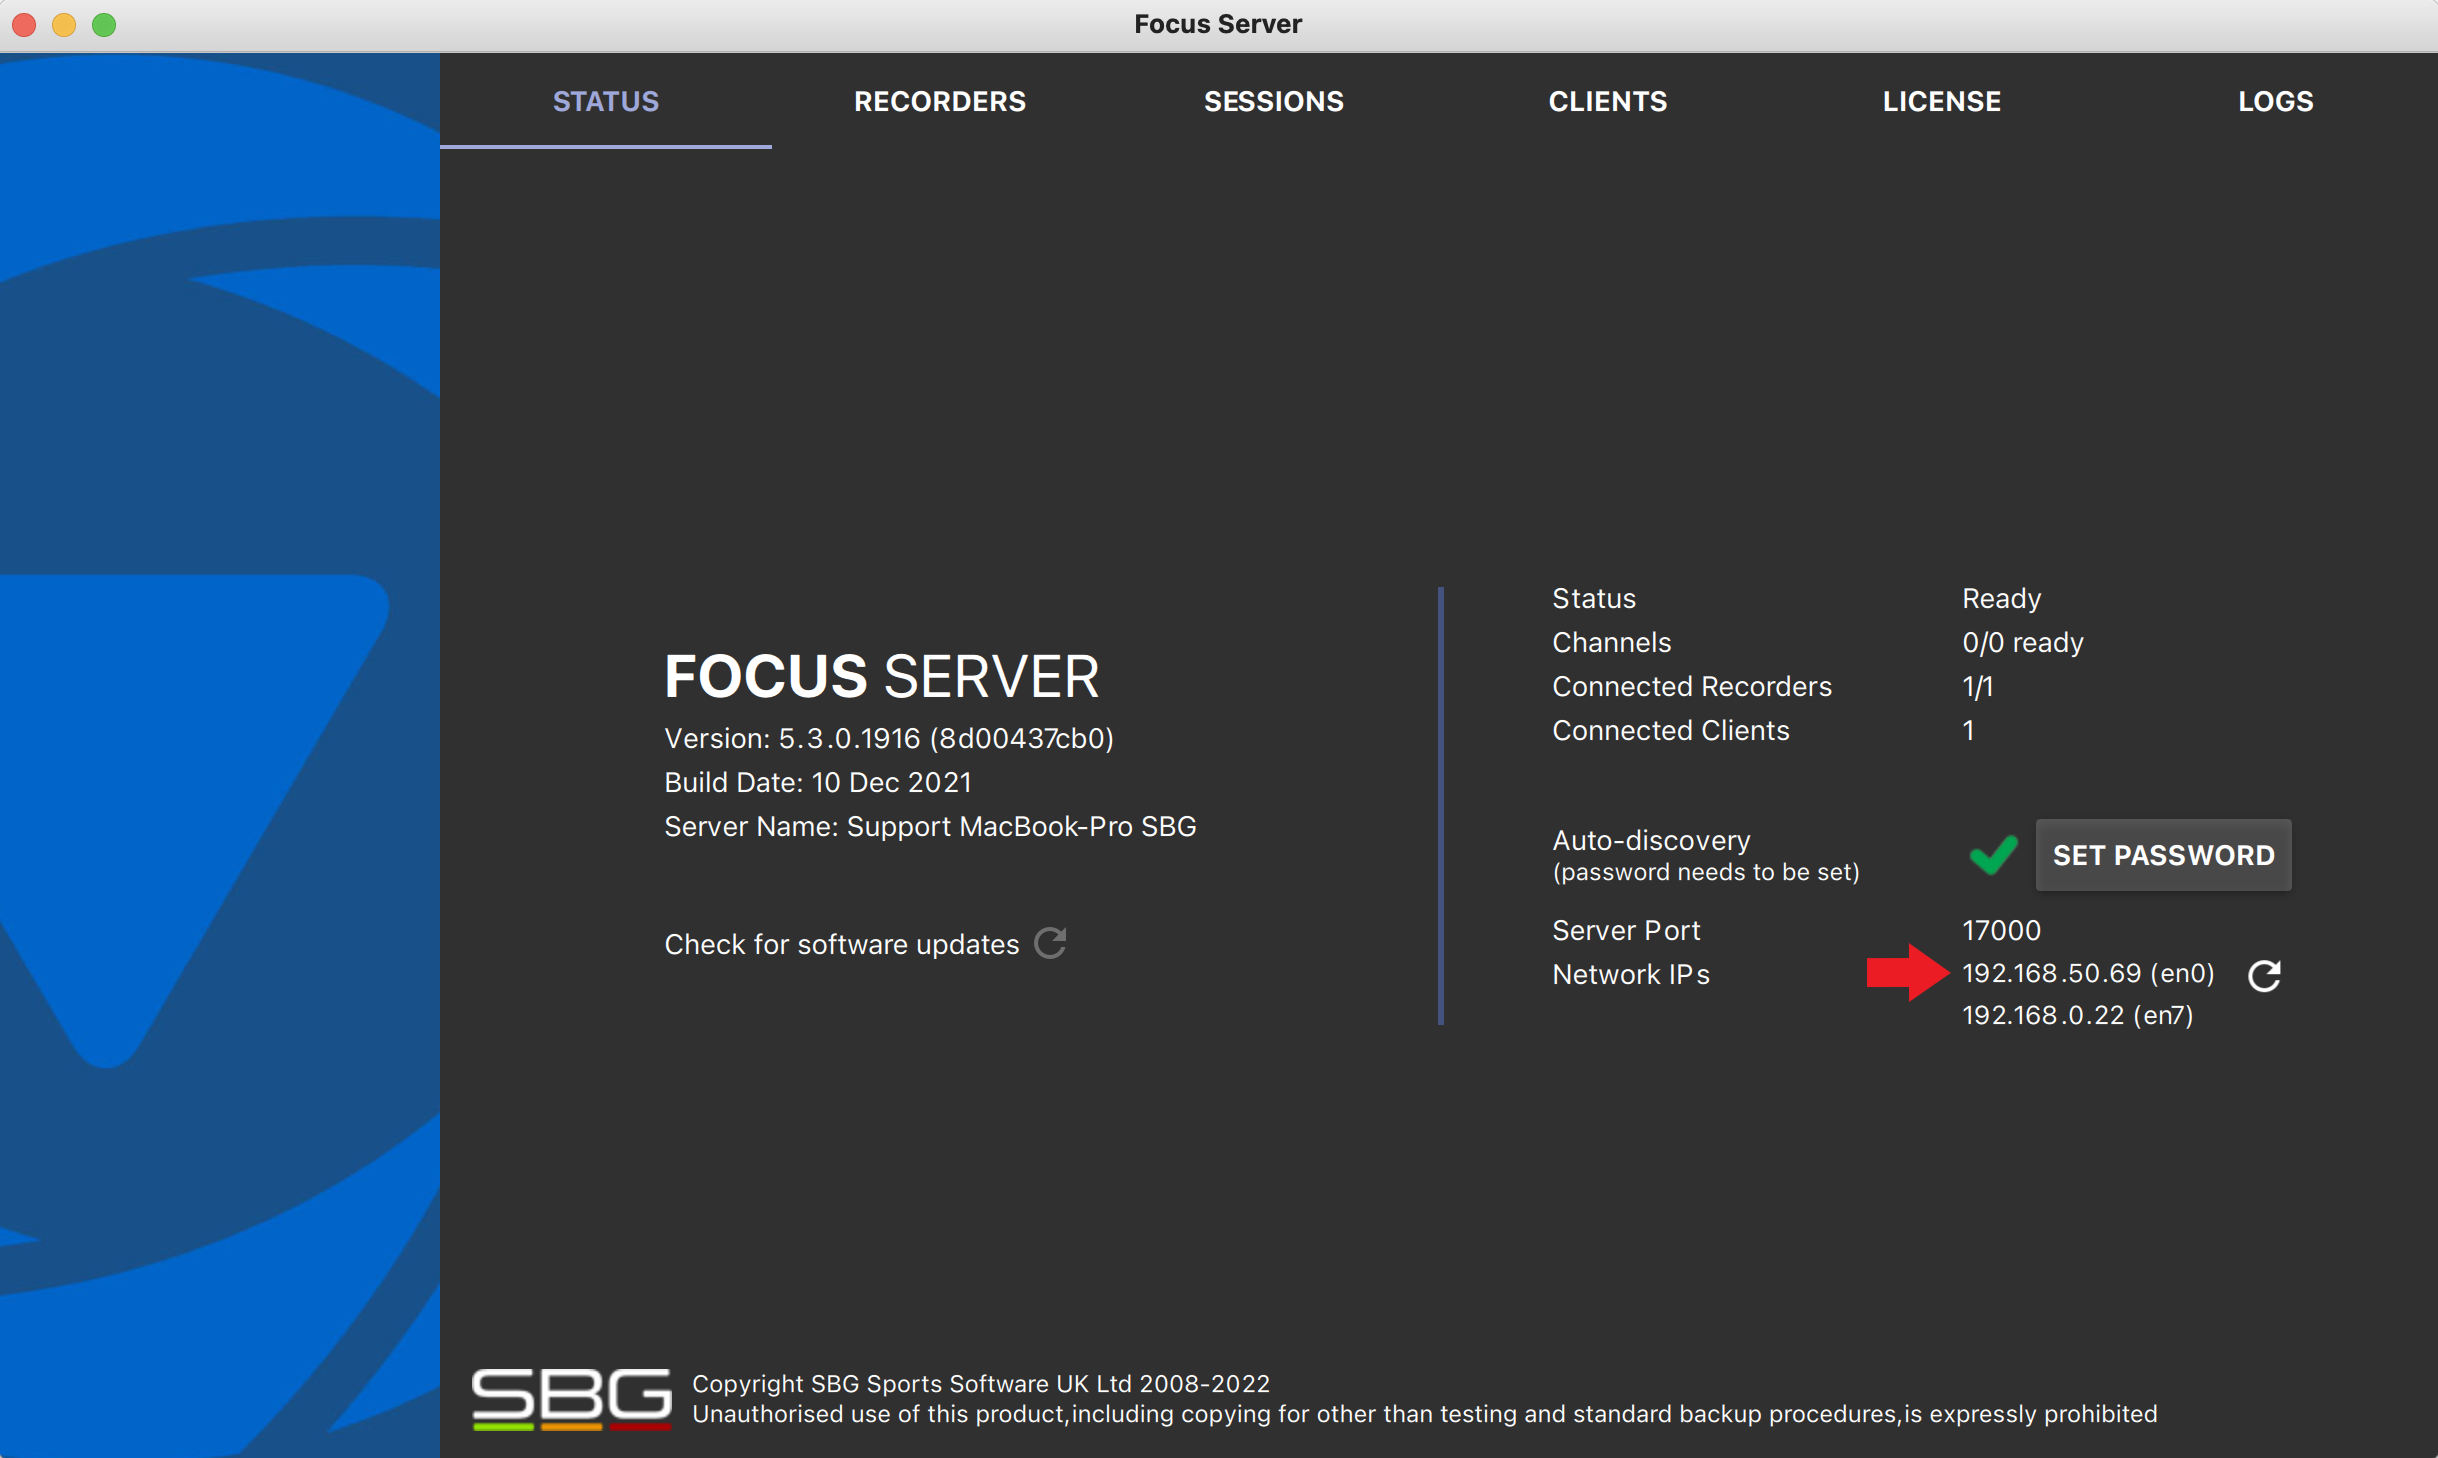This screenshot has height=1458, width=2438.
Task: Click the SET PASSWORD button
Action: click(2163, 855)
